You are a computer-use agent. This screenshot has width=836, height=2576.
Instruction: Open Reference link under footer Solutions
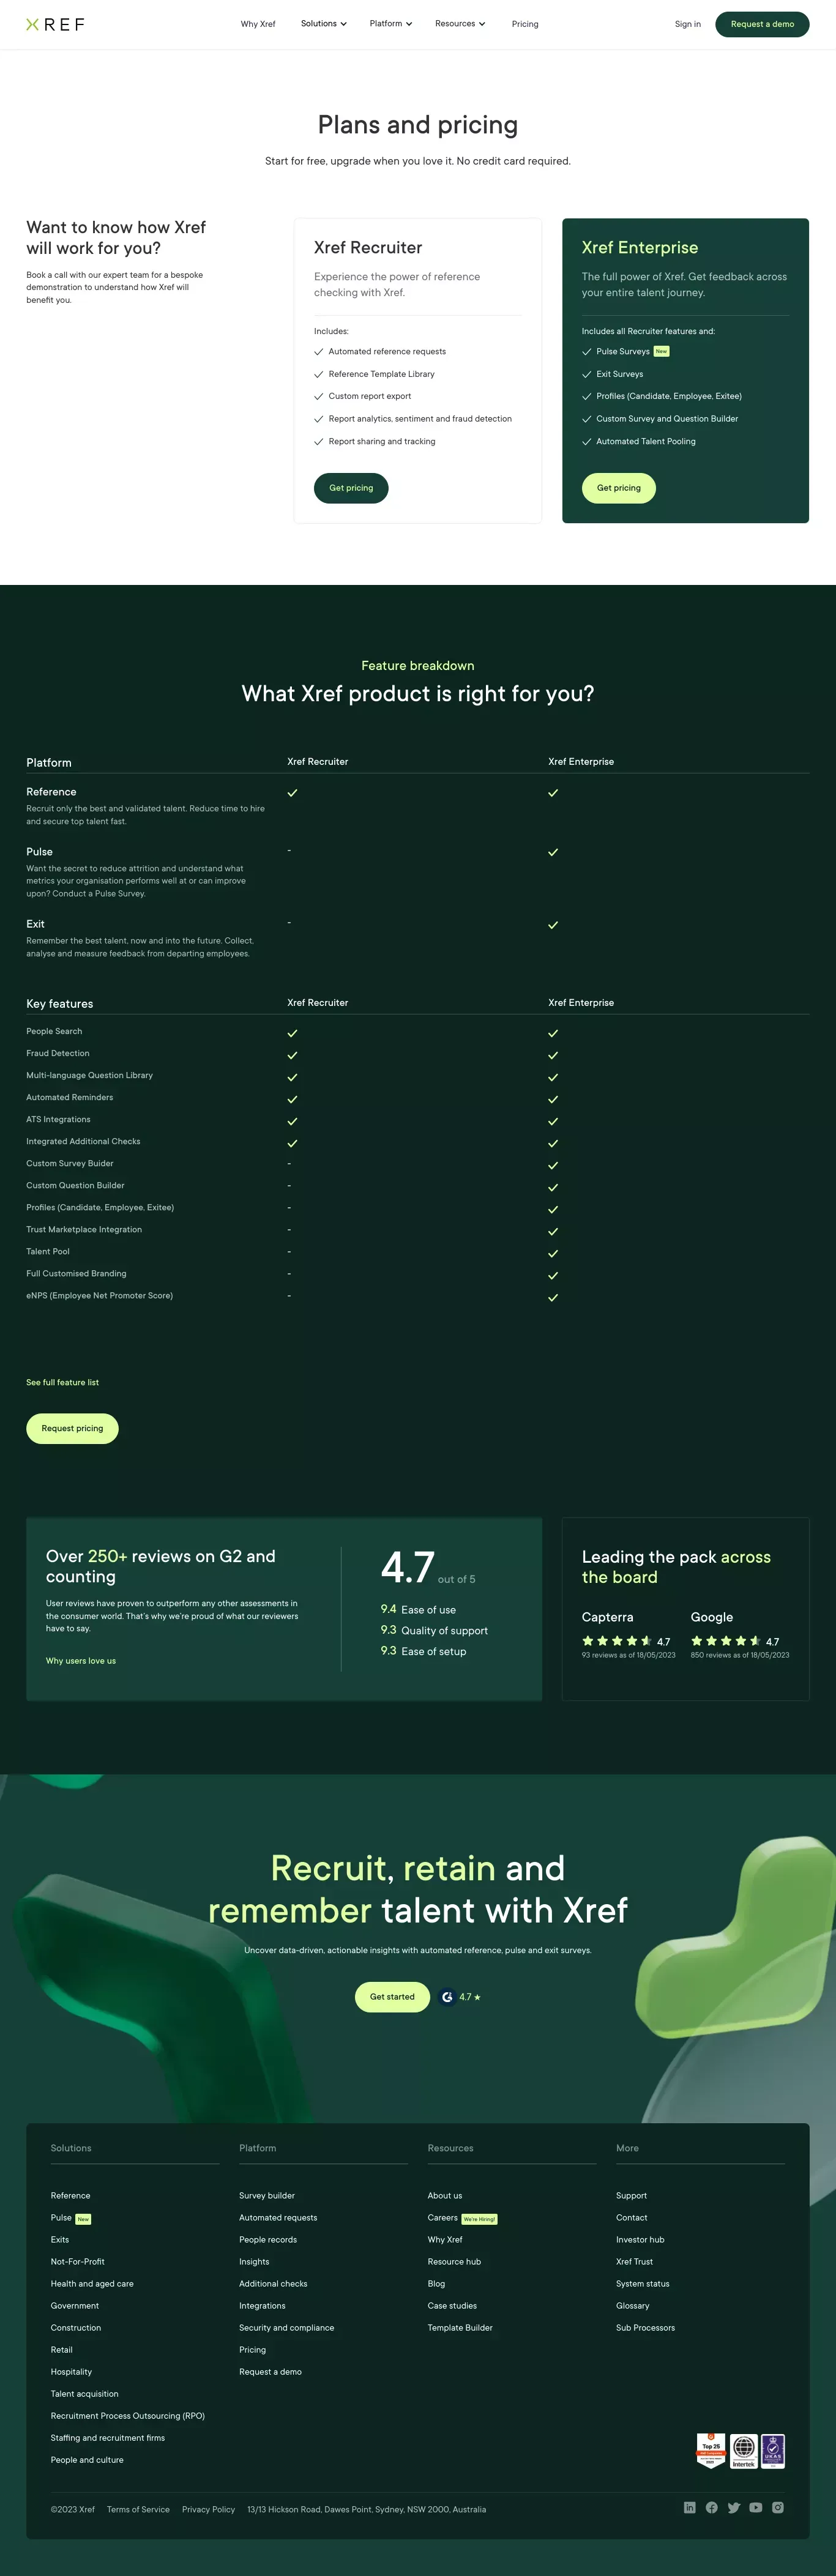point(70,2196)
